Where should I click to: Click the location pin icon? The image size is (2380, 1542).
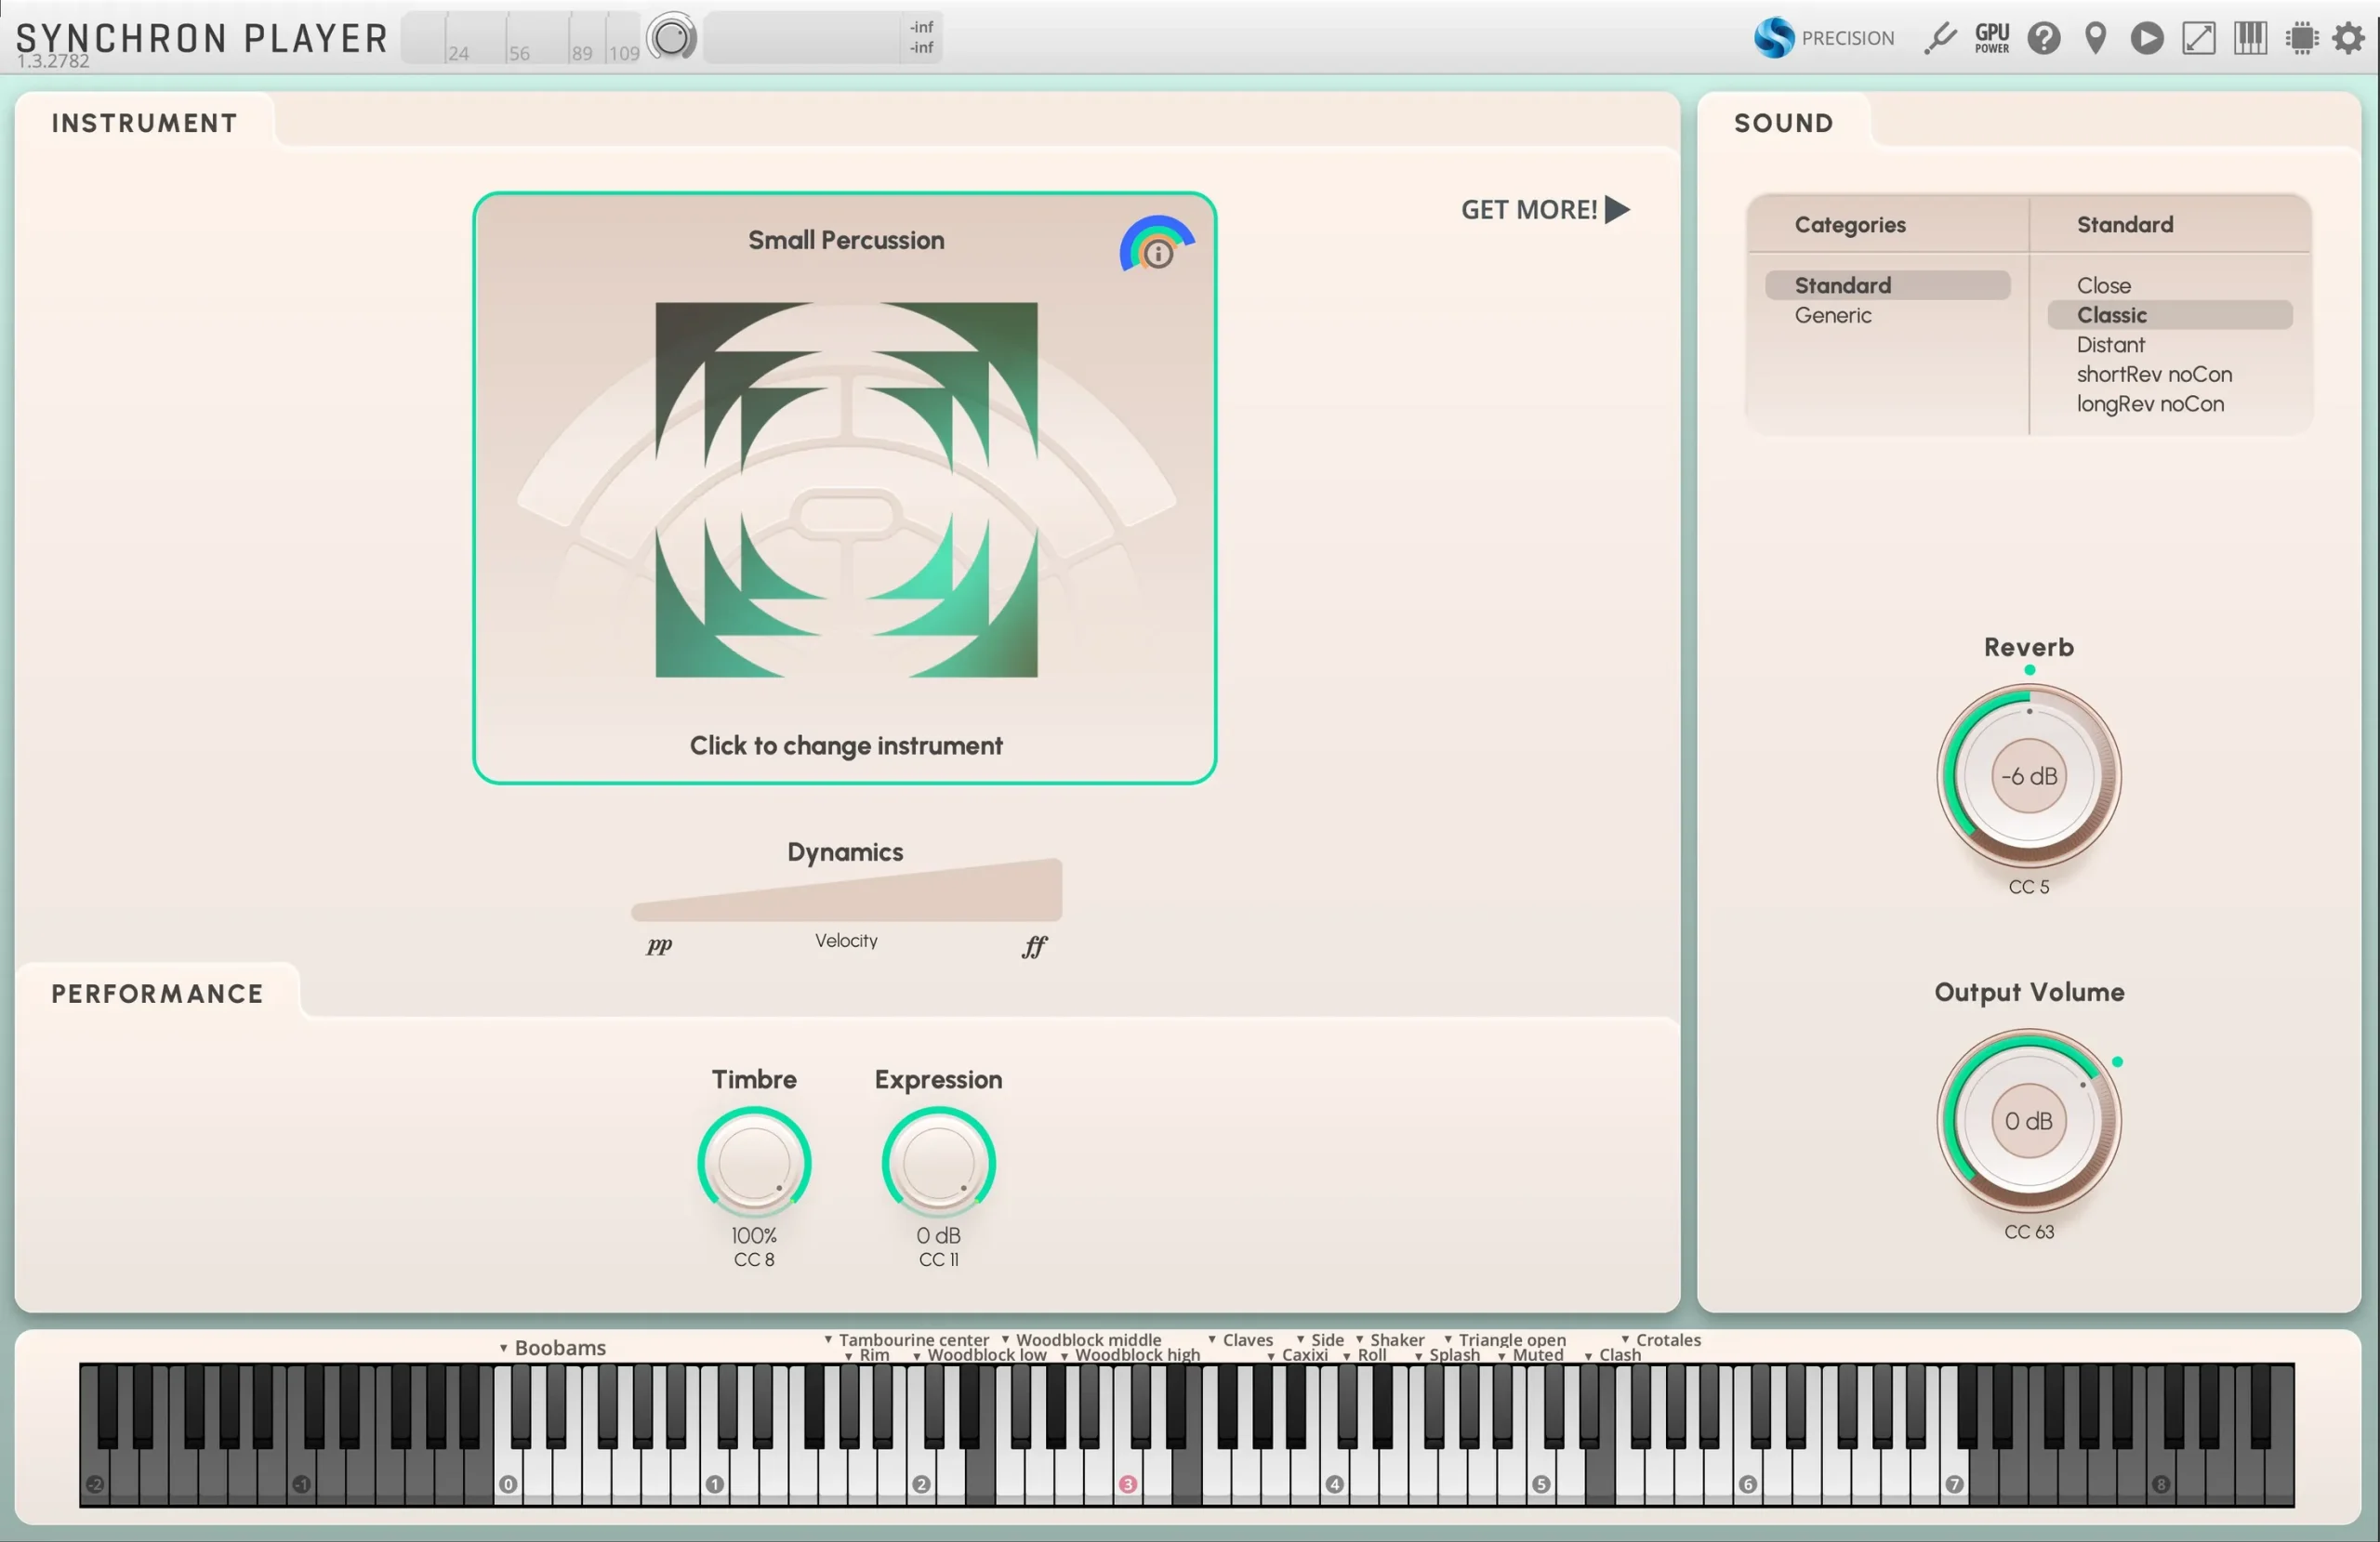[2095, 38]
